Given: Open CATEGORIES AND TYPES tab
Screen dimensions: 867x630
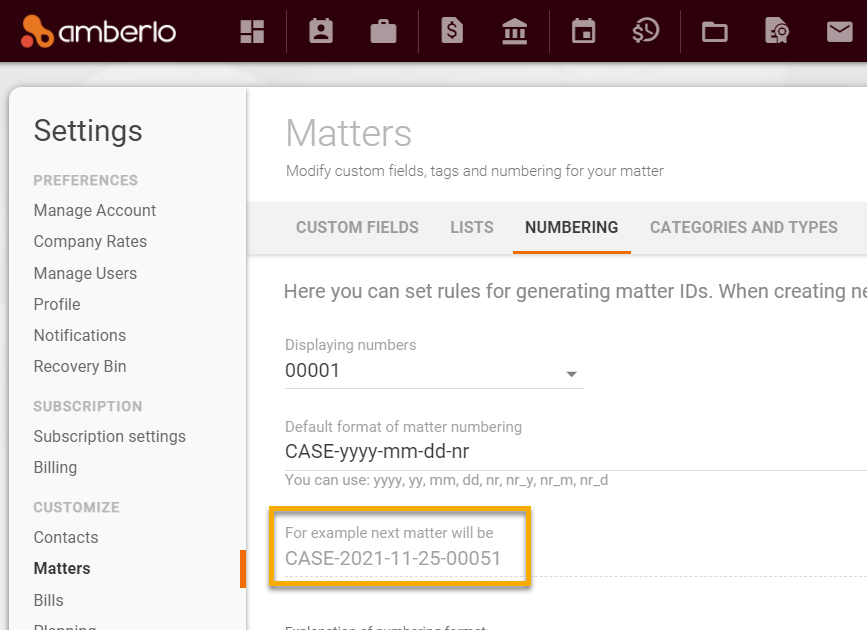Looking at the screenshot, I should coord(743,227).
